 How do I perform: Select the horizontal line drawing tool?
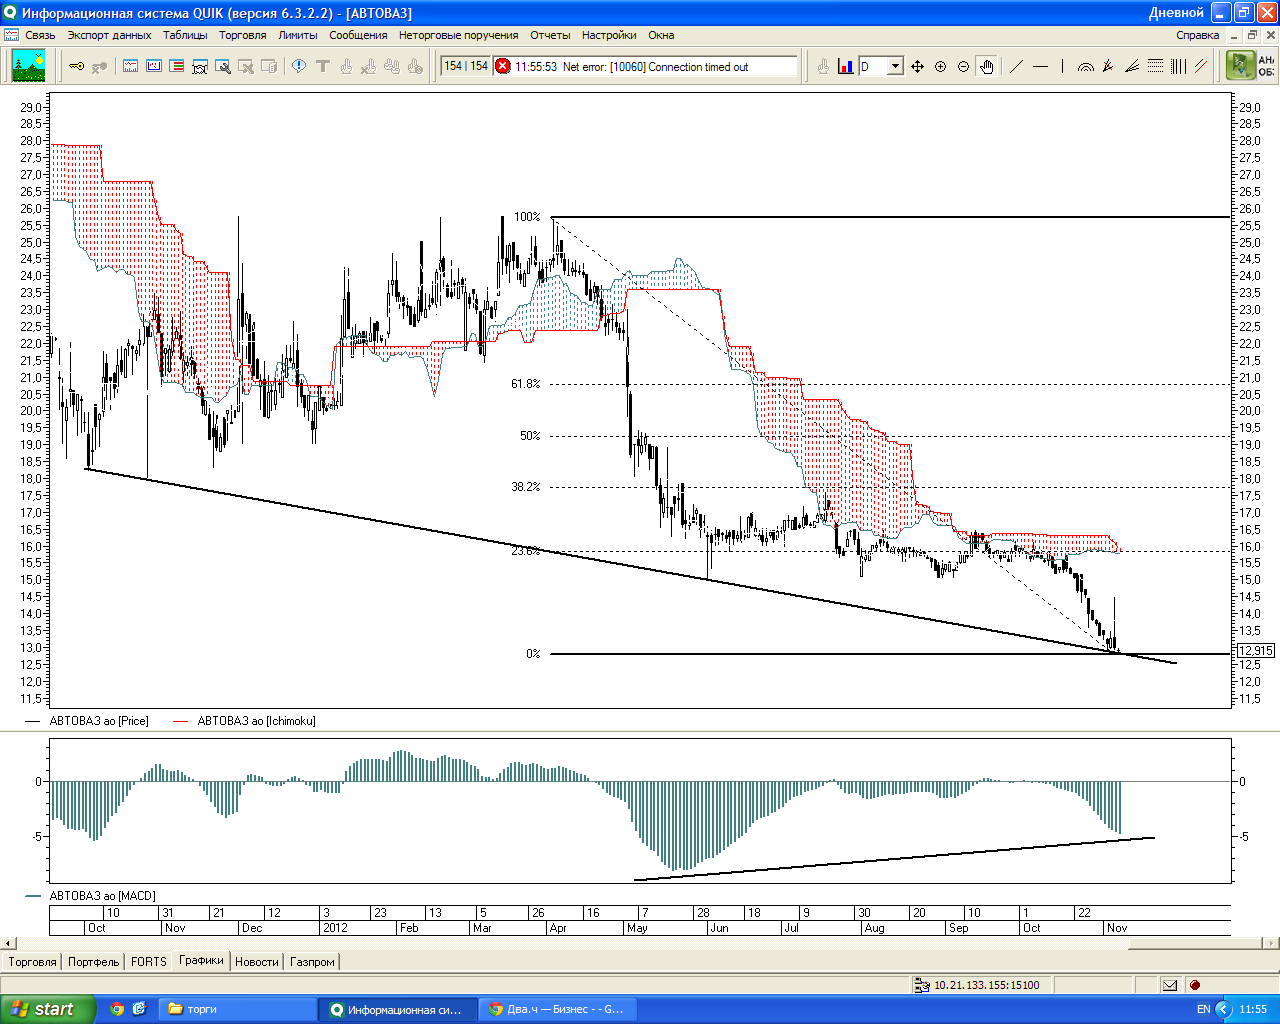coord(1040,67)
